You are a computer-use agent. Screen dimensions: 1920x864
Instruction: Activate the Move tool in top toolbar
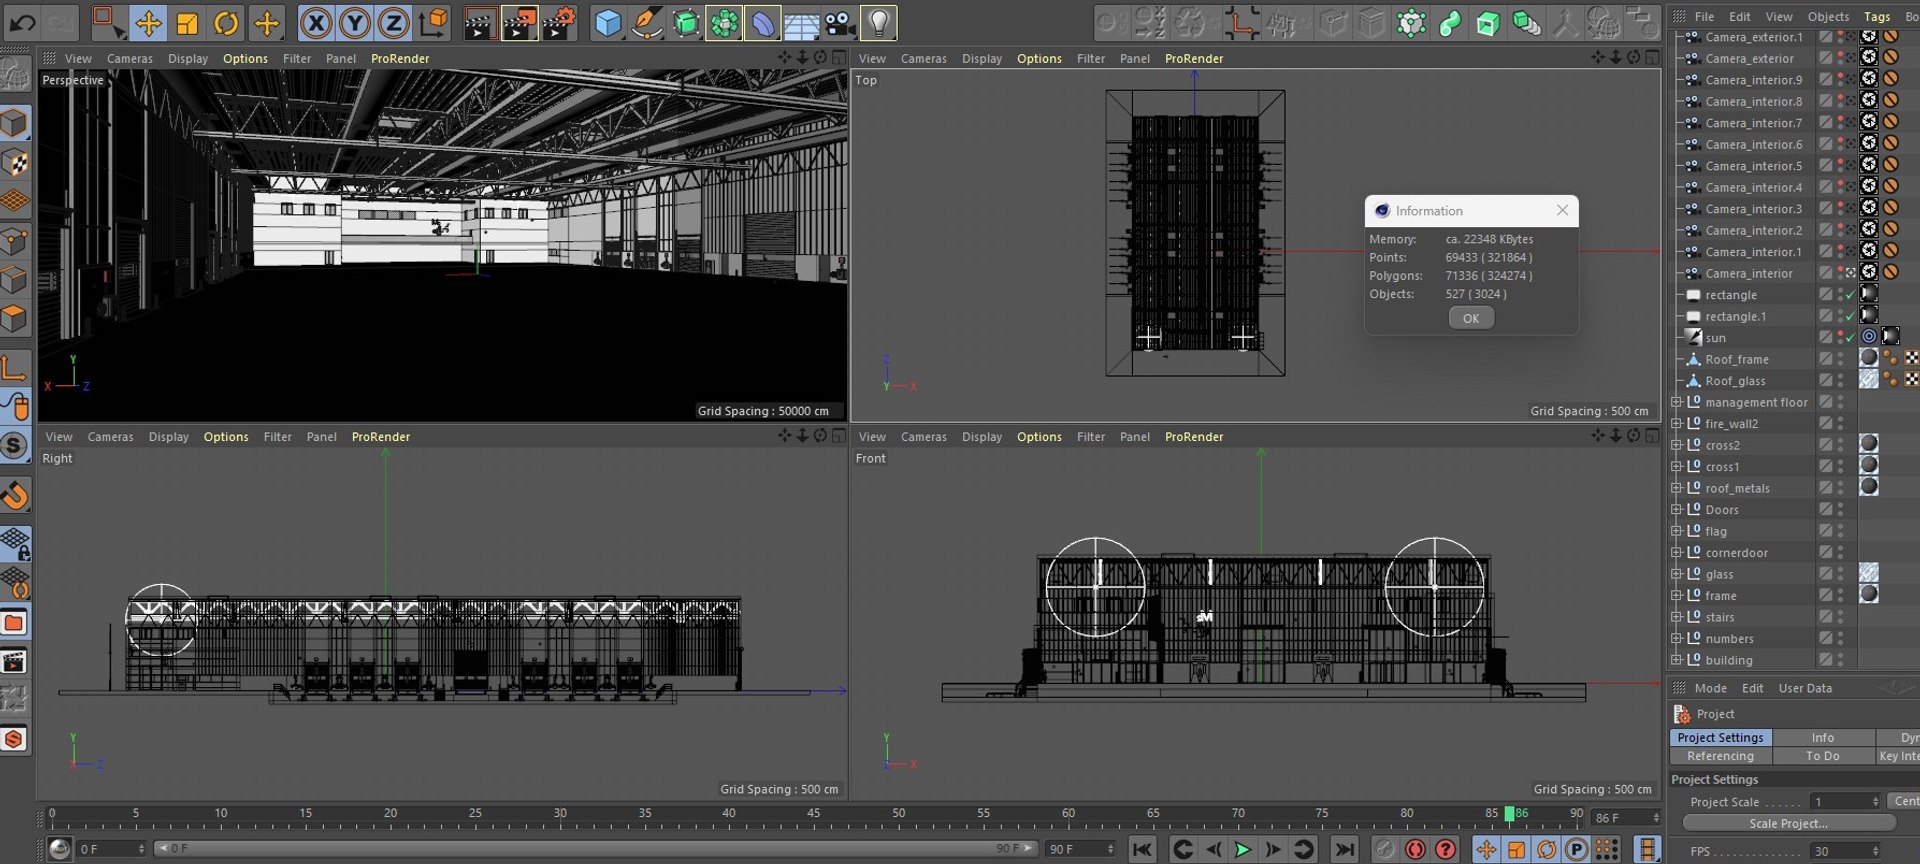click(148, 22)
